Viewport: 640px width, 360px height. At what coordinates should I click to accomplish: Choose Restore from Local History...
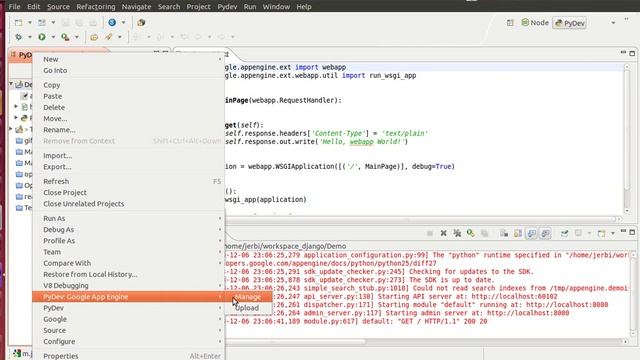click(x=128, y=274)
